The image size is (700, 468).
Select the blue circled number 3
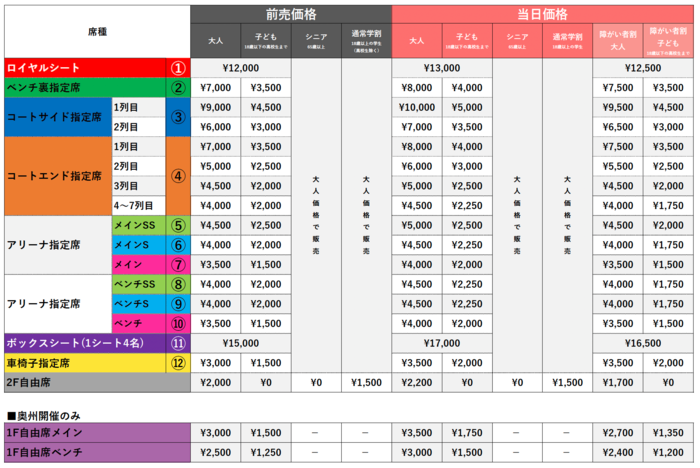click(x=177, y=117)
